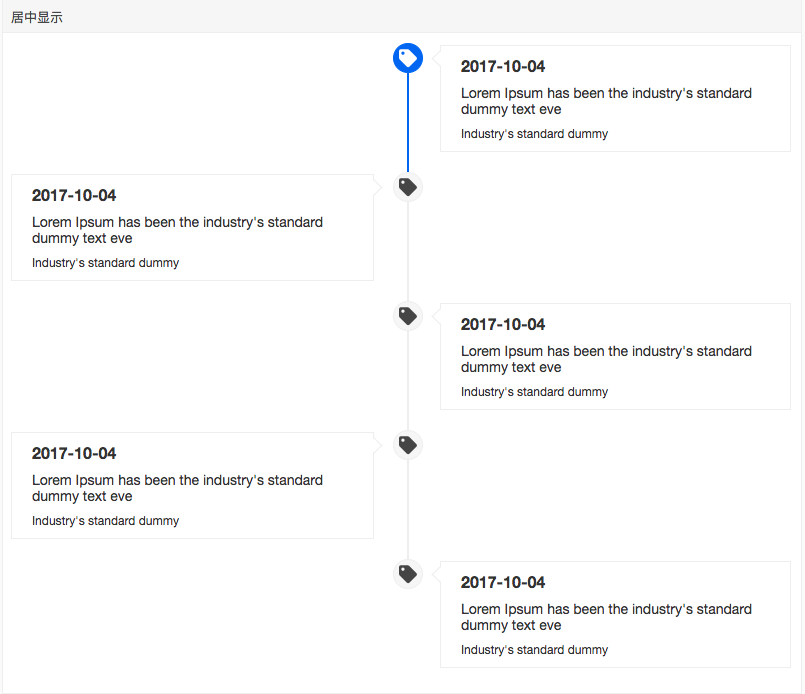Click the 2017-10-04 date in the fifth card
This screenshot has width=805, height=694.
[503, 583]
